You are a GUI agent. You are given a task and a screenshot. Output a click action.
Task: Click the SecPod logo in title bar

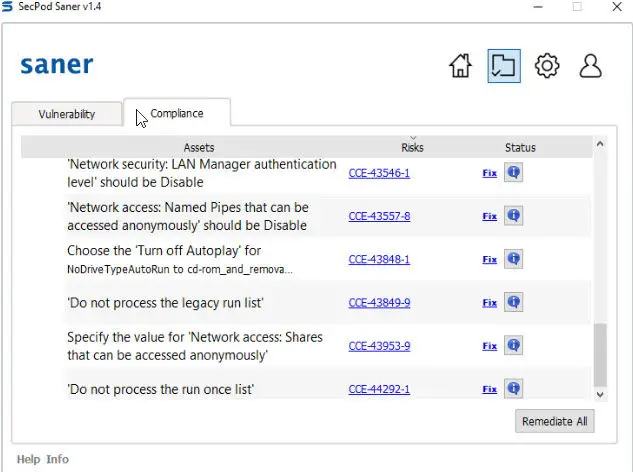click(7, 6)
